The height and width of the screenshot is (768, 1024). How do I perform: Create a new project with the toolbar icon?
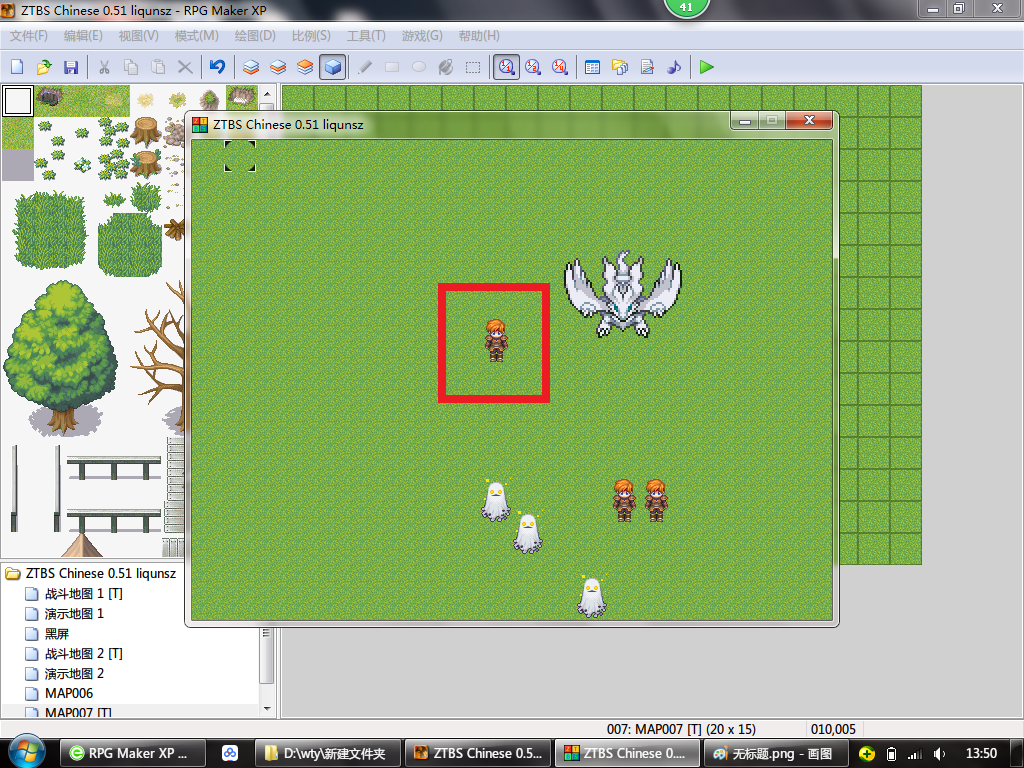click(17, 67)
